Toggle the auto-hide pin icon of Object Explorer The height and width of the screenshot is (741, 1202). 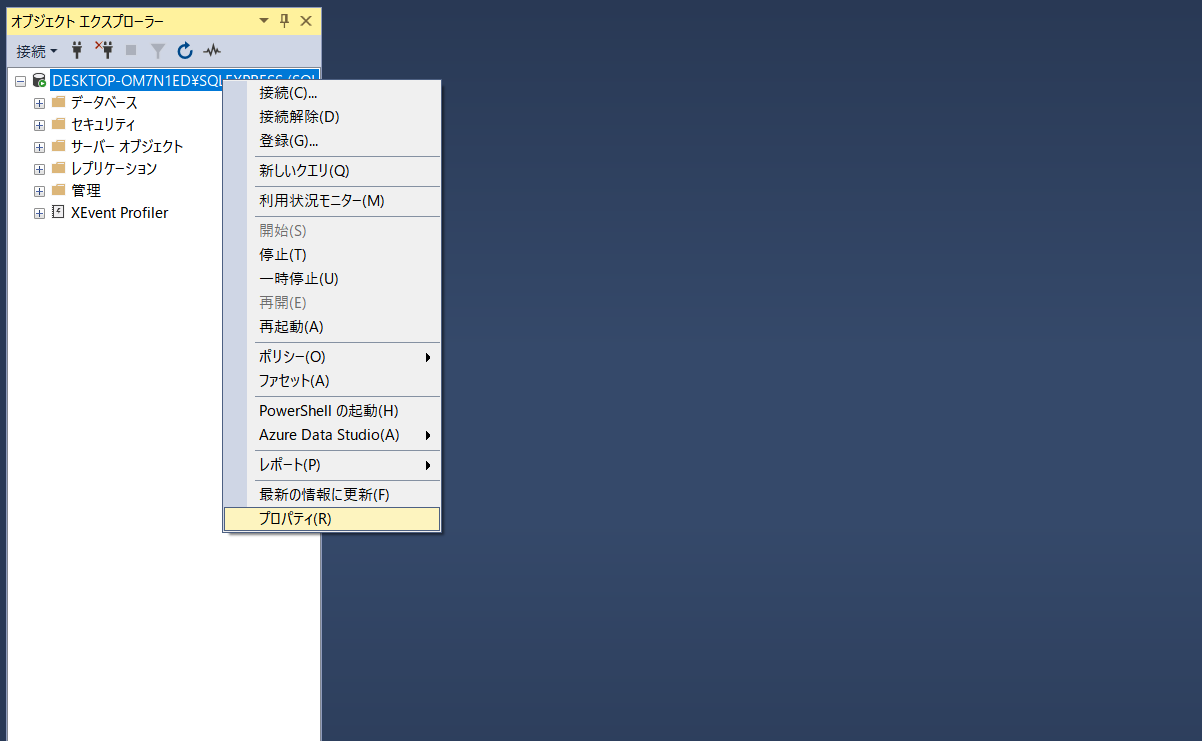pos(284,21)
